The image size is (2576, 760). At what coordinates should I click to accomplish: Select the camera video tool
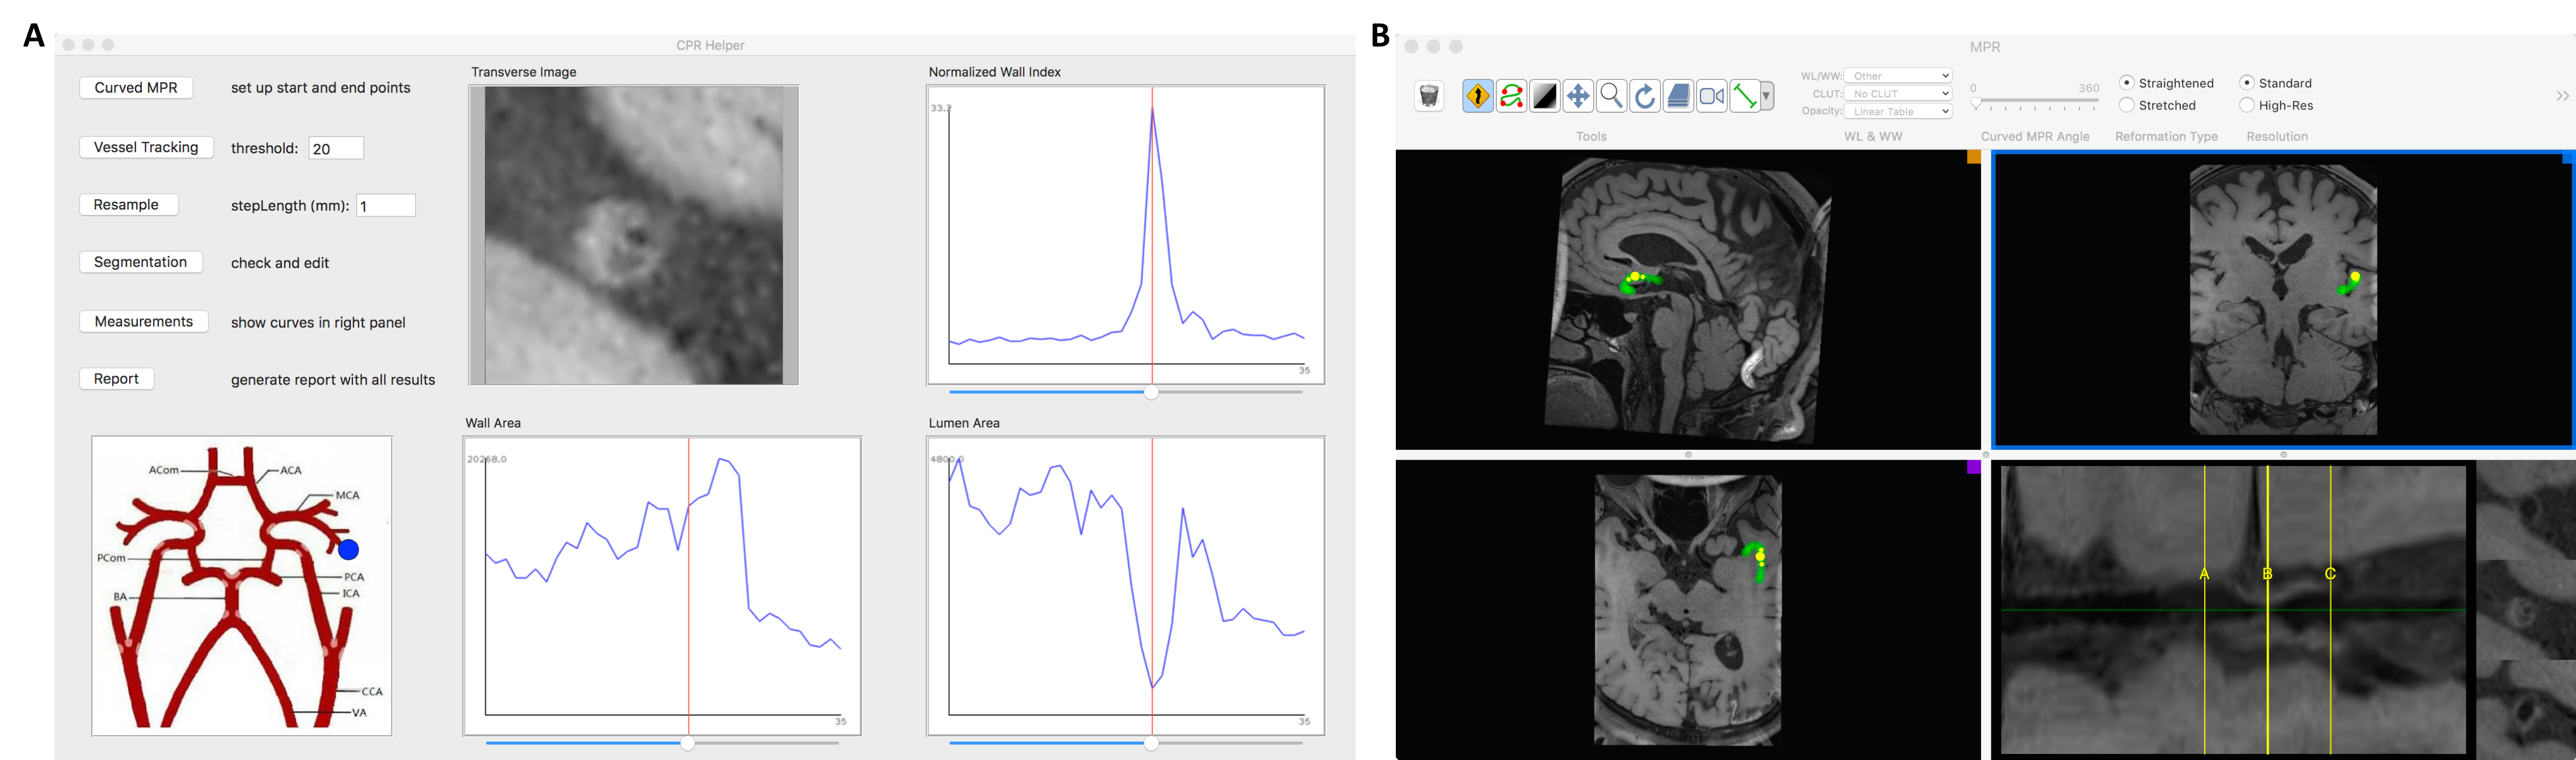pyautogui.click(x=1711, y=96)
